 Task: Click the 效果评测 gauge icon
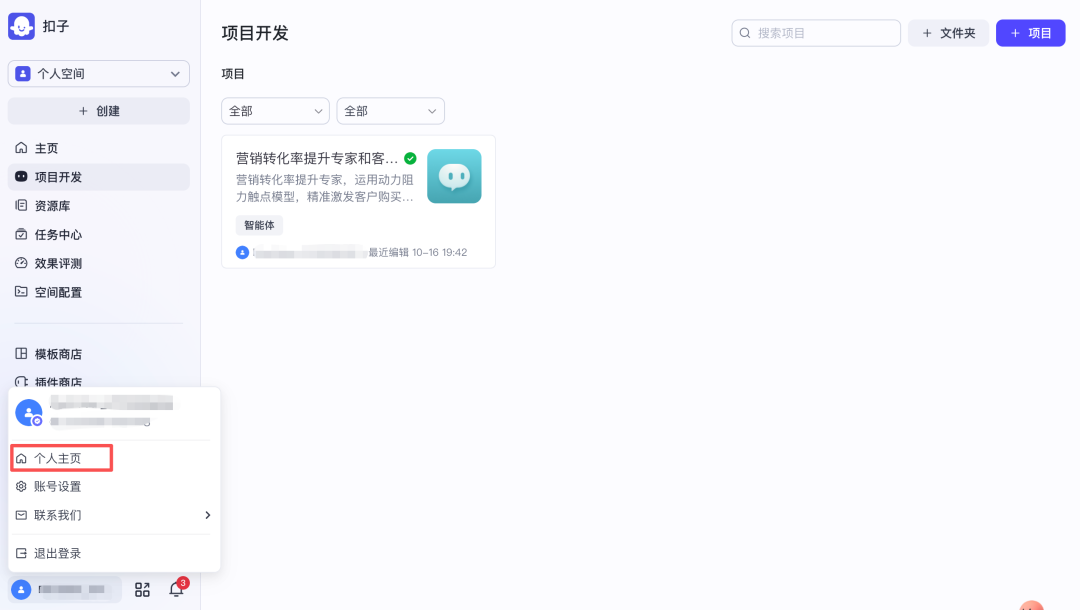click(21, 263)
